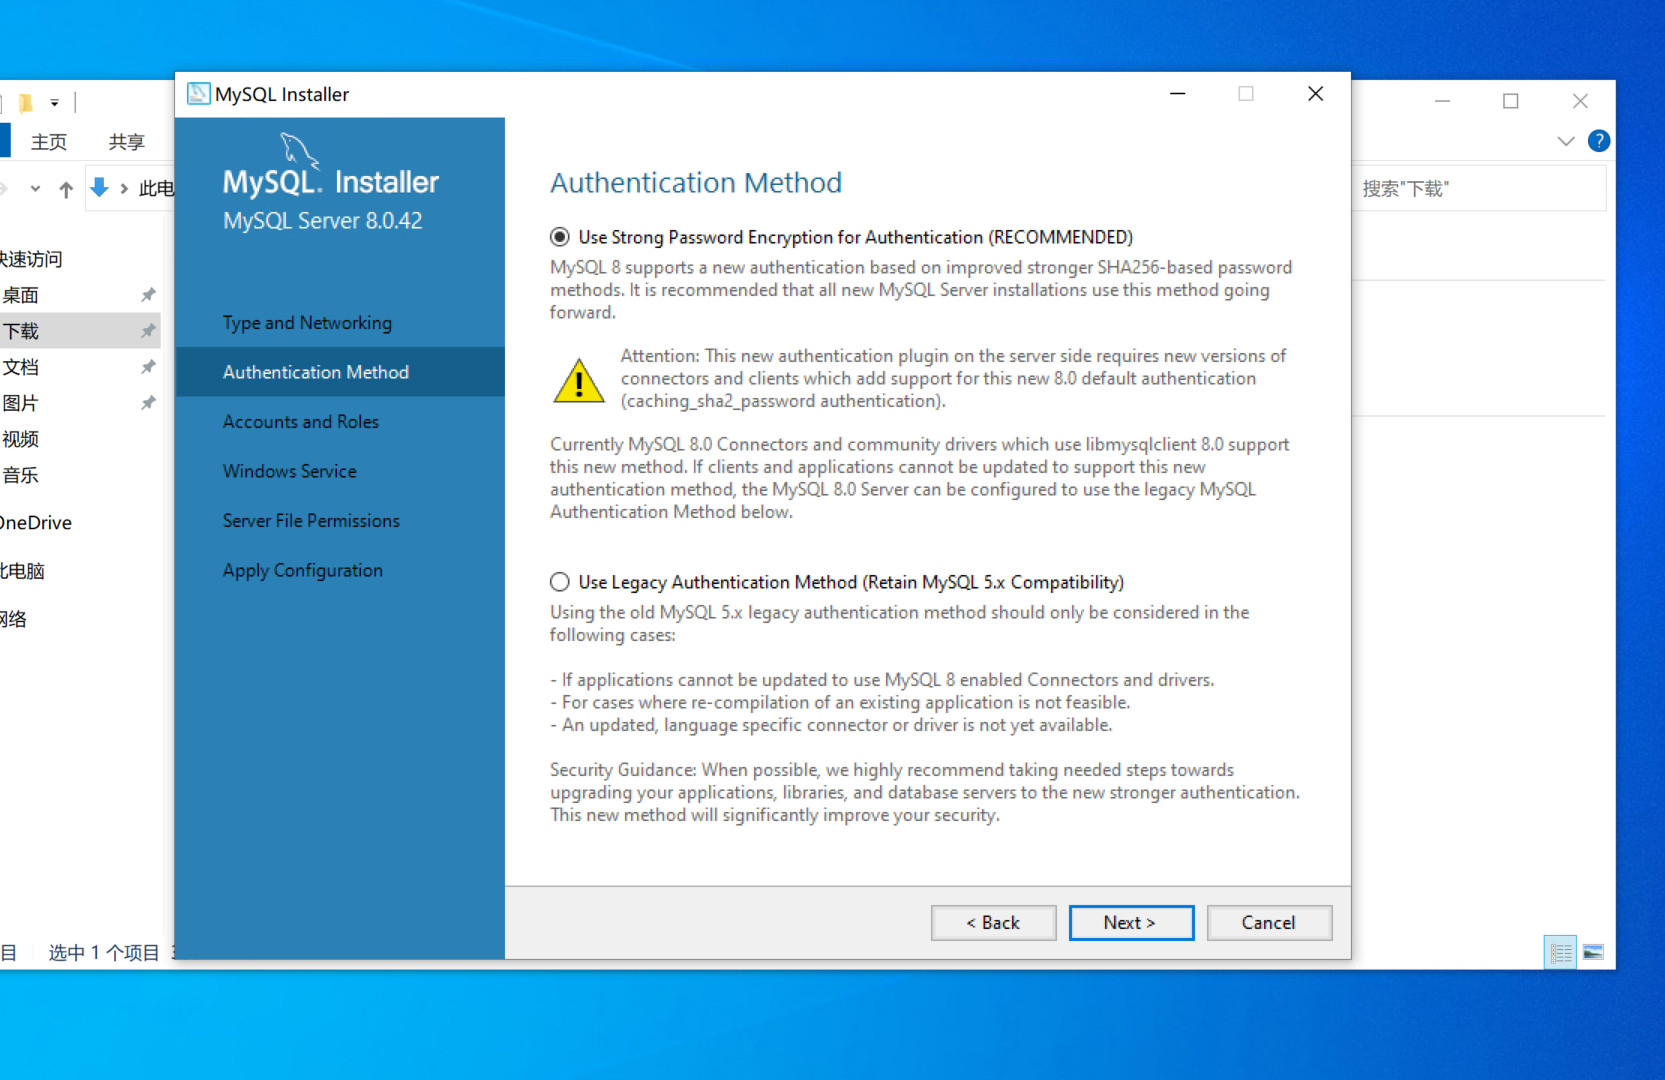Click the blue download arrow in address bar
Screen dimensions: 1665x1080
pos(99,188)
